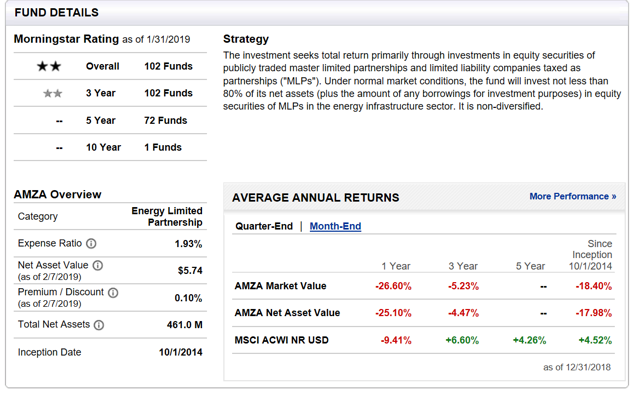
Task: Open the Premium / Discount info icon
Action: tap(113, 293)
